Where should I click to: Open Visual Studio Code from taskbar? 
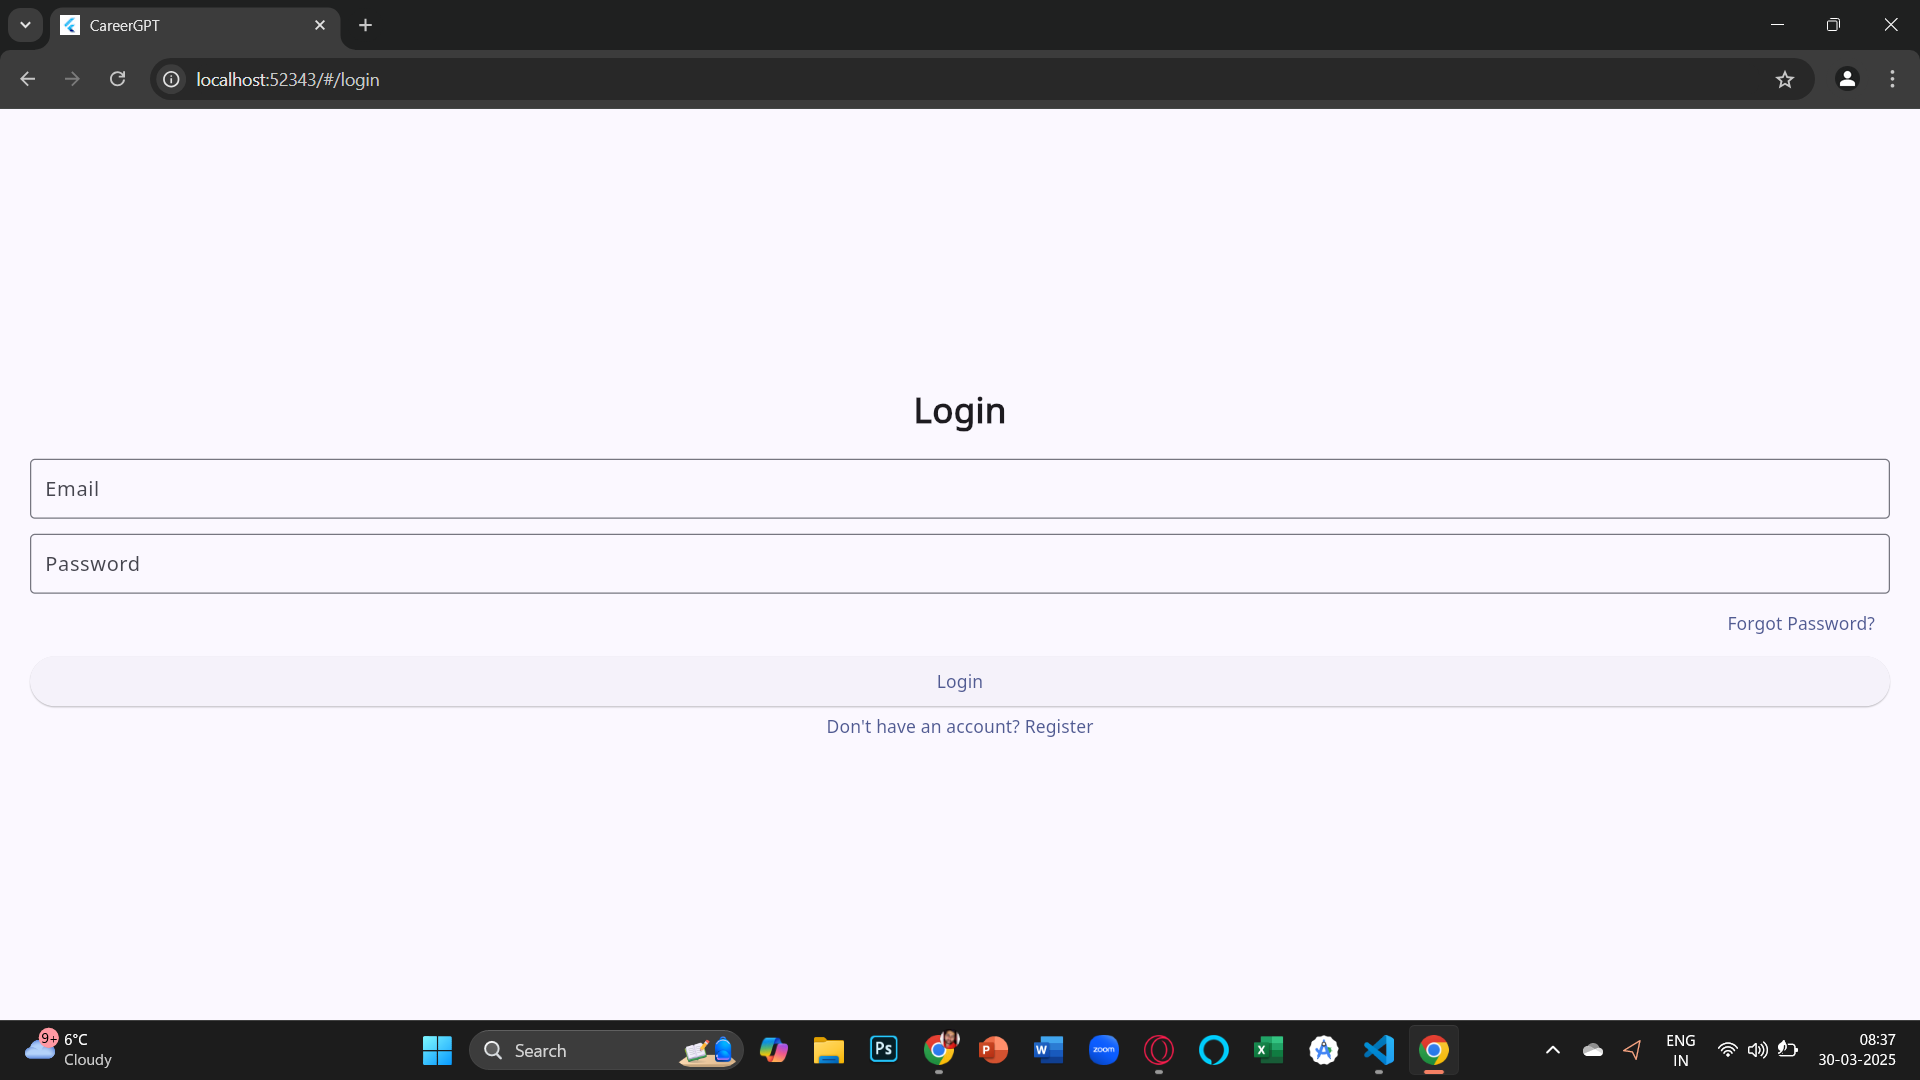(x=1378, y=1050)
